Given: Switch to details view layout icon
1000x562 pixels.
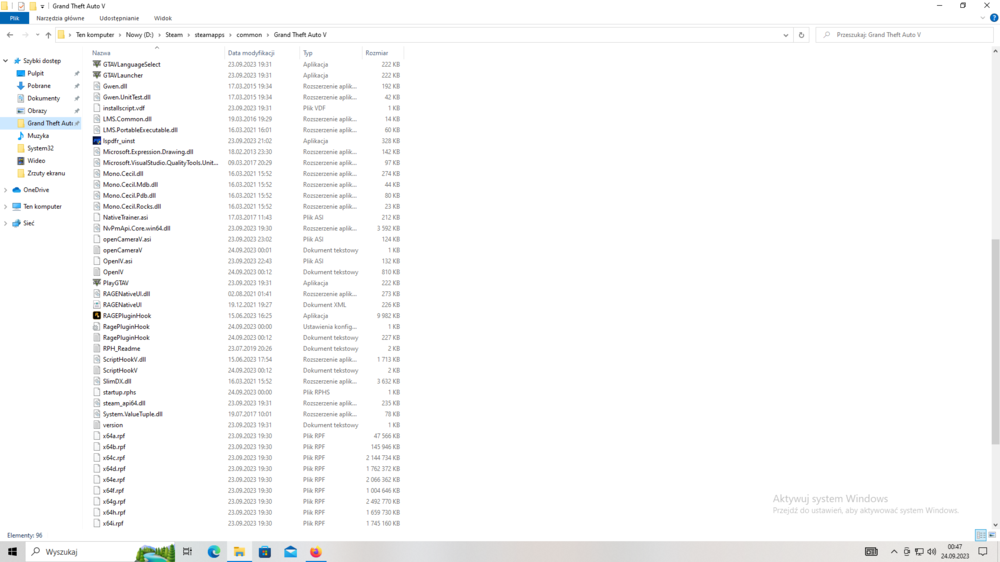Looking at the screenshot, I should (x=981, y=535).
